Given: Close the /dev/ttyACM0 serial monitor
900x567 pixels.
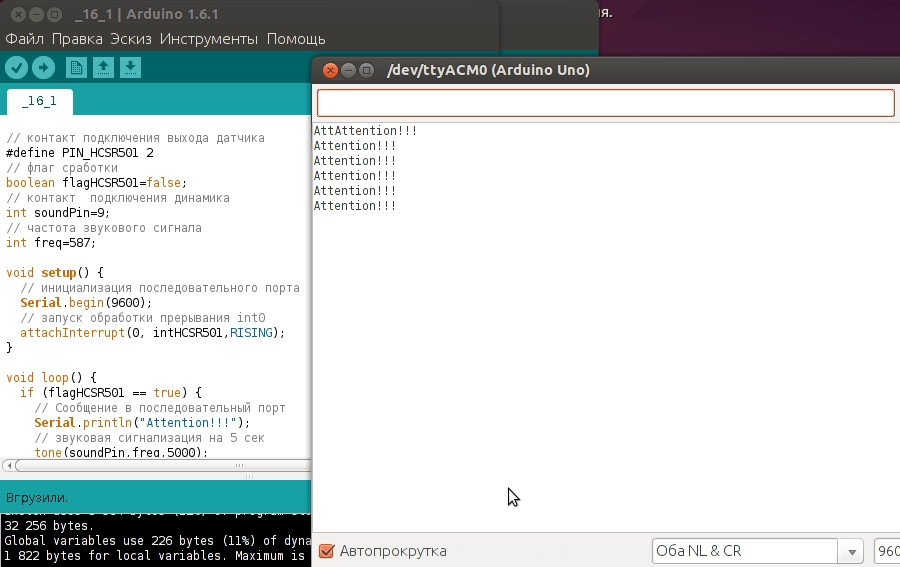Looking at the screenshot, I should 330,70.
